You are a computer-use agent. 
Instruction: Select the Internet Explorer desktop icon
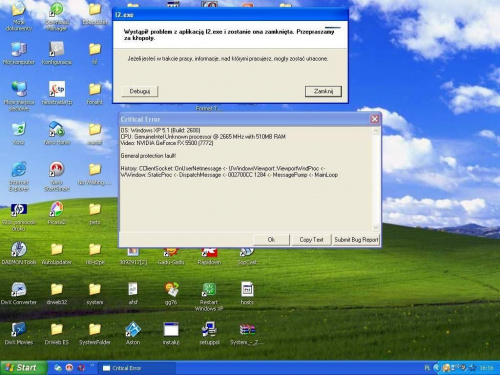tap(19, 177)
